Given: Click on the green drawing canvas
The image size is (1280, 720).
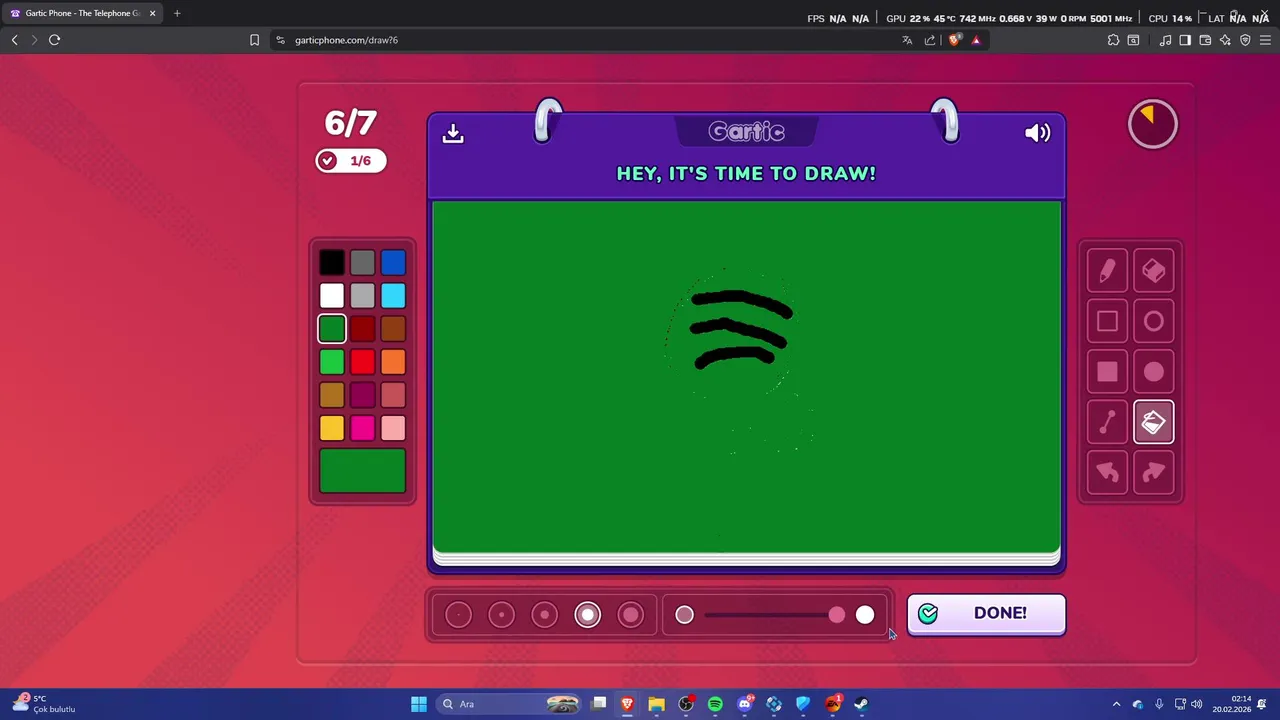Looking at the screenshot, I should click(x=746, y=375).
